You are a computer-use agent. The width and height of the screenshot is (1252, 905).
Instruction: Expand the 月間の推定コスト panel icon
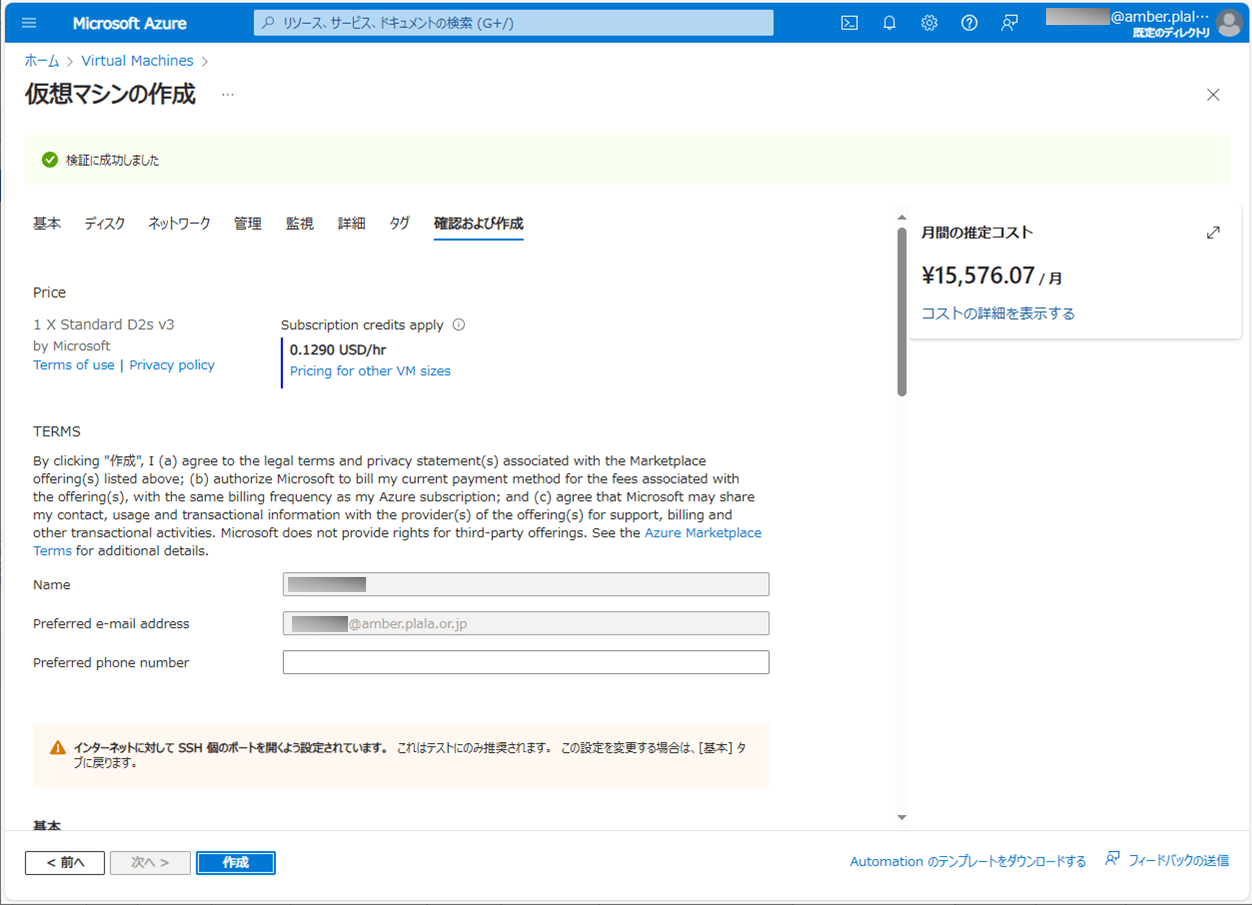[x=1213, y=233]
